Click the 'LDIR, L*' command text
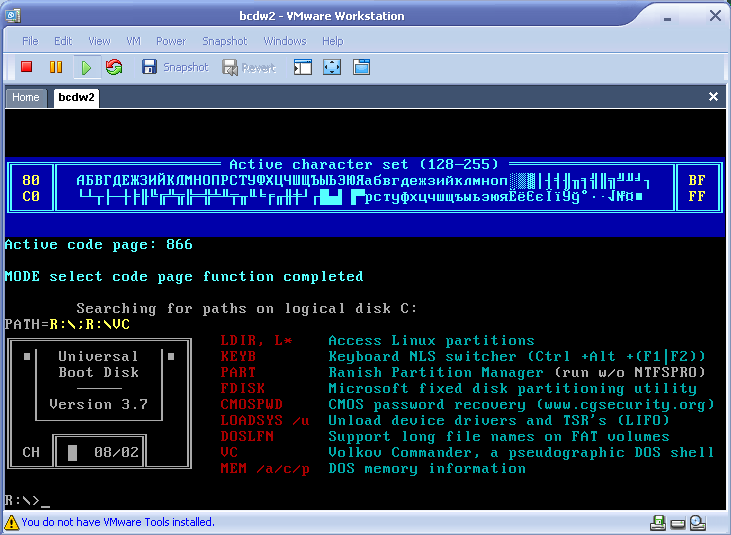 (x=256, y=341)
